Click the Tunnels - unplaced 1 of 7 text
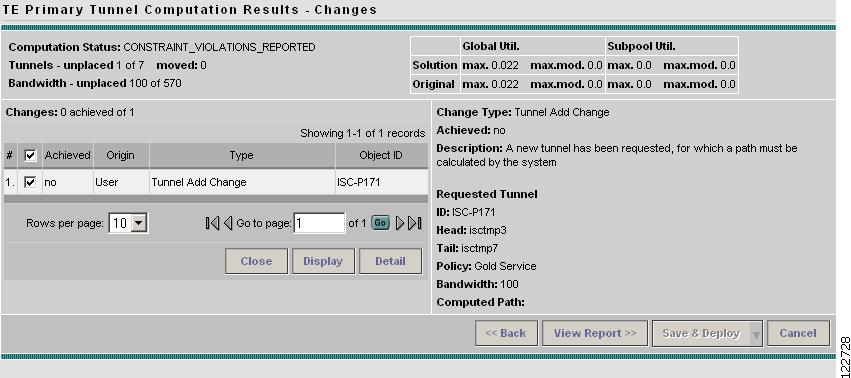Viewport: 851px width, 378px height. (x=77, y=65)
